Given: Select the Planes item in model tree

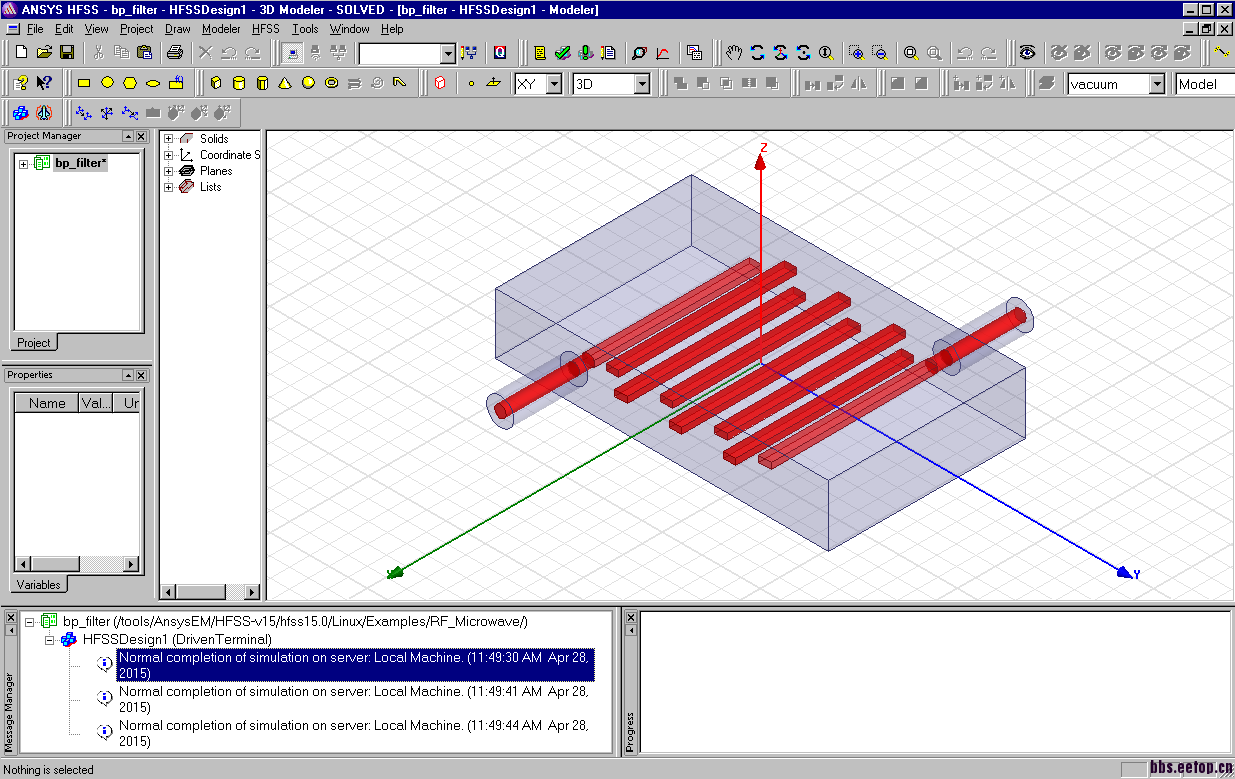Looking at the screenshot, I should 215,171.
